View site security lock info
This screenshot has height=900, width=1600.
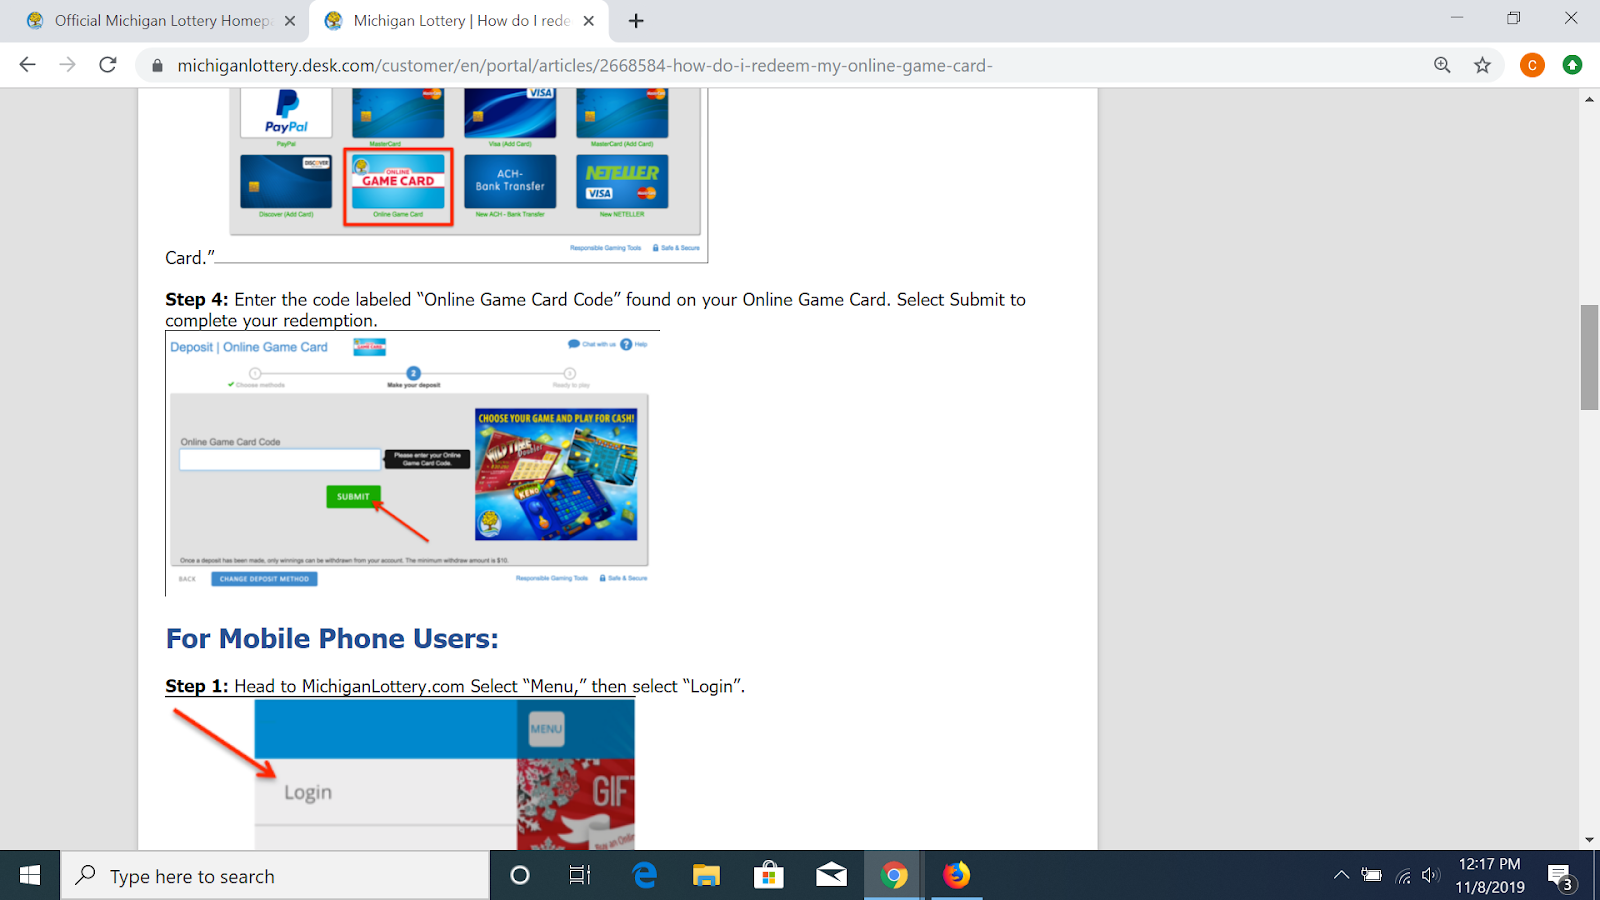157,66
